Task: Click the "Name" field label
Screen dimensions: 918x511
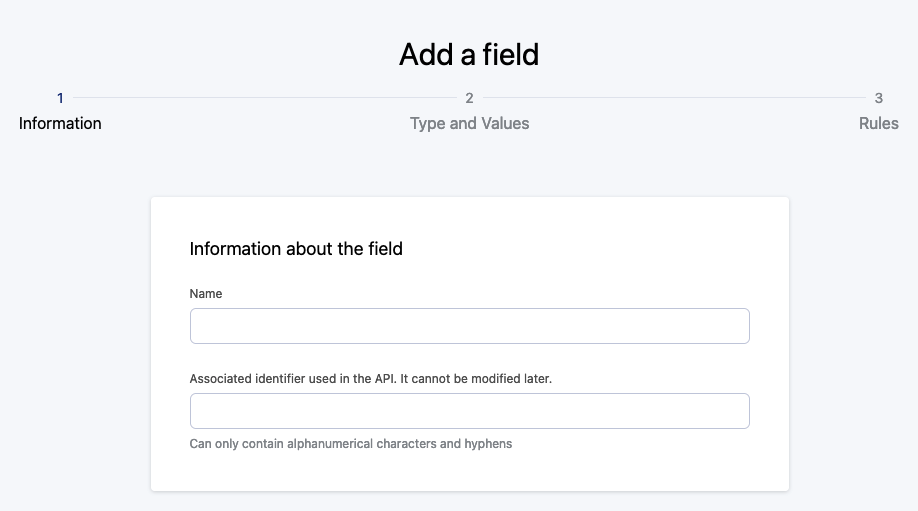Action: click(206, 294)
